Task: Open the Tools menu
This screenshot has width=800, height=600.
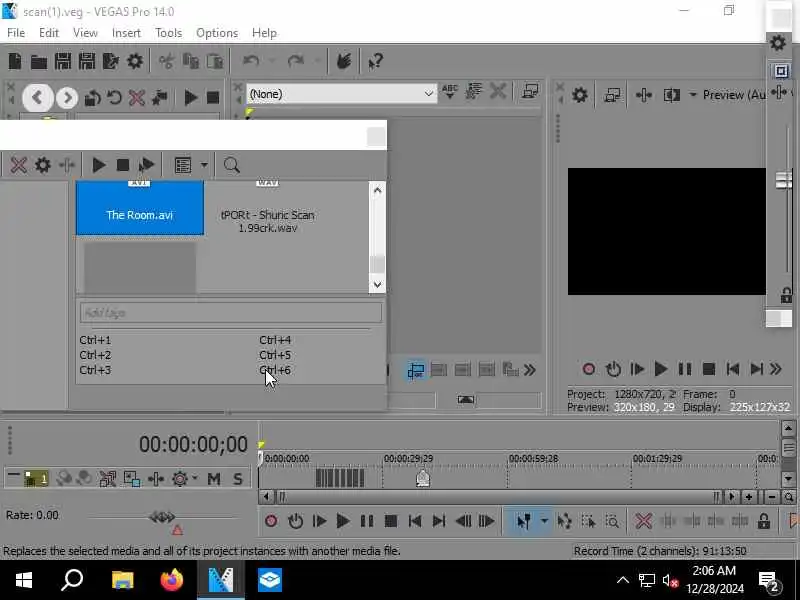Action: [x=168, y=33]
